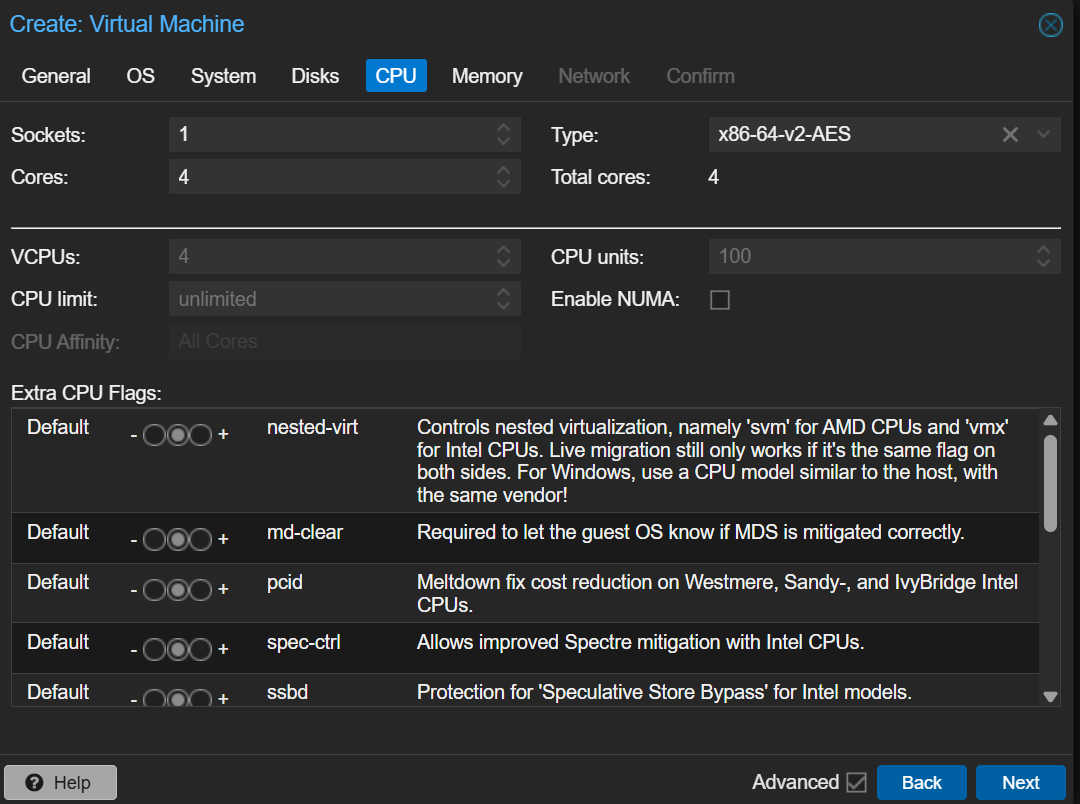Image resolution: width=1080 pixels, height=804 pixels.
Task: Open the CPU Type dropdown arrow
Action: (1044, 135)
